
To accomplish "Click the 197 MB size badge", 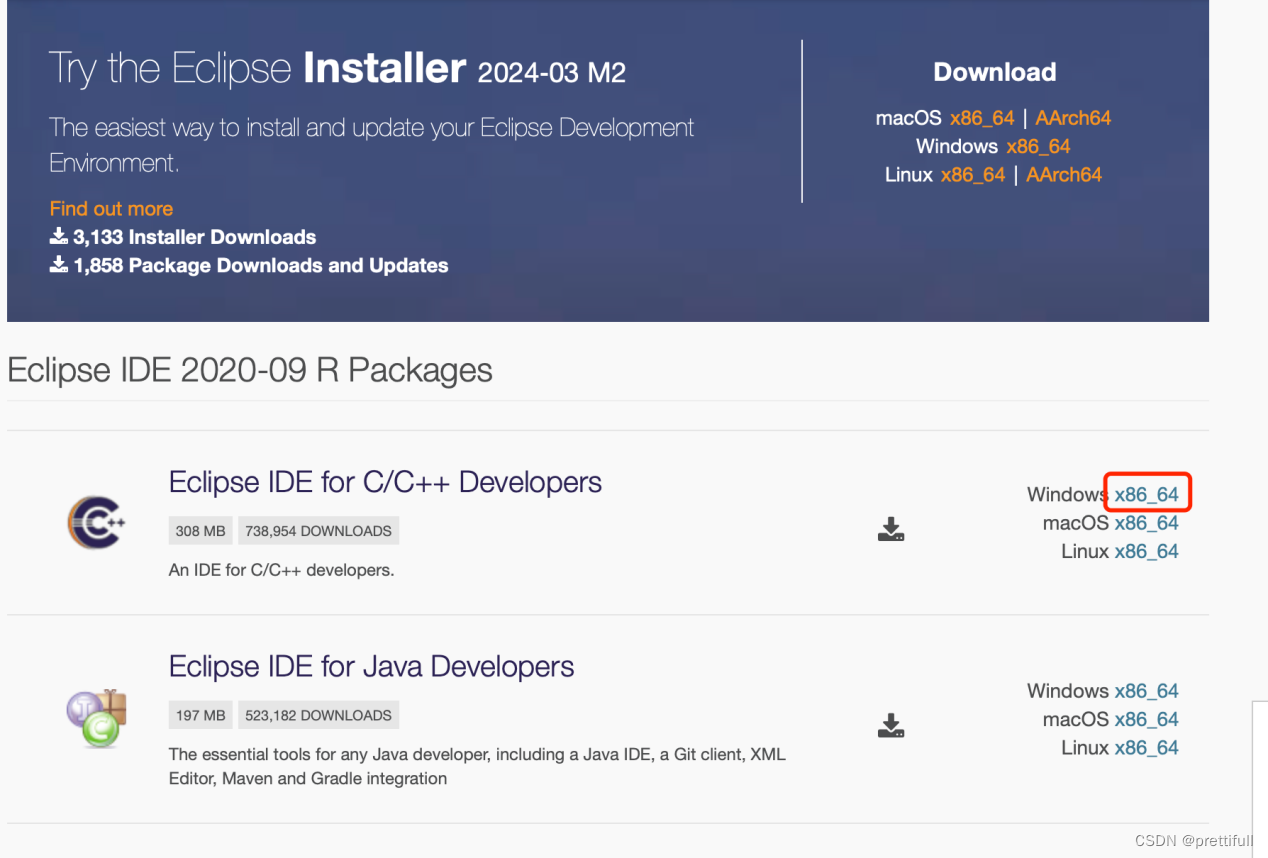I will [x=201, y=715].
